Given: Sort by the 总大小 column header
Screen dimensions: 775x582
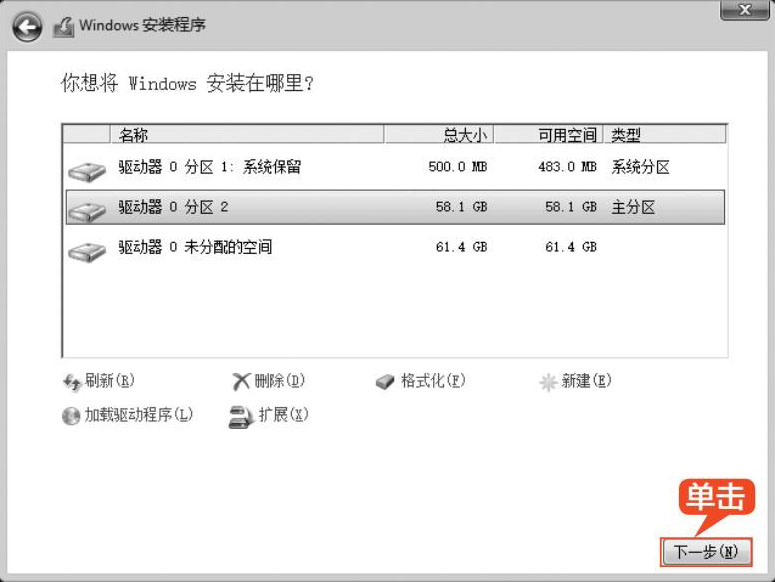Looking at the screenshot, I should [x=439, y=134].
